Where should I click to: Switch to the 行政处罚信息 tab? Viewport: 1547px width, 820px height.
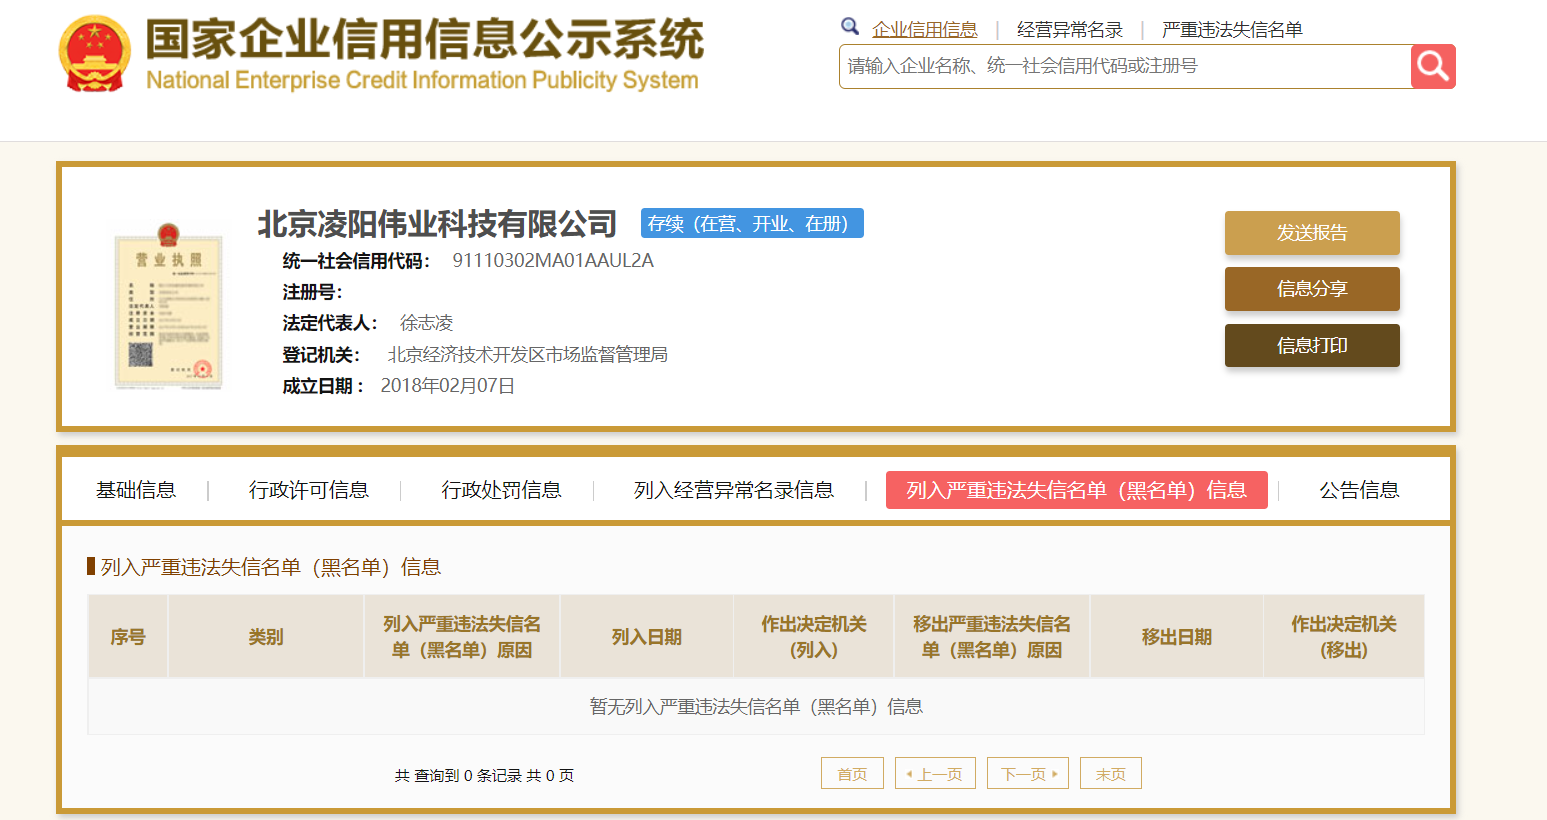tap(502, 490)
